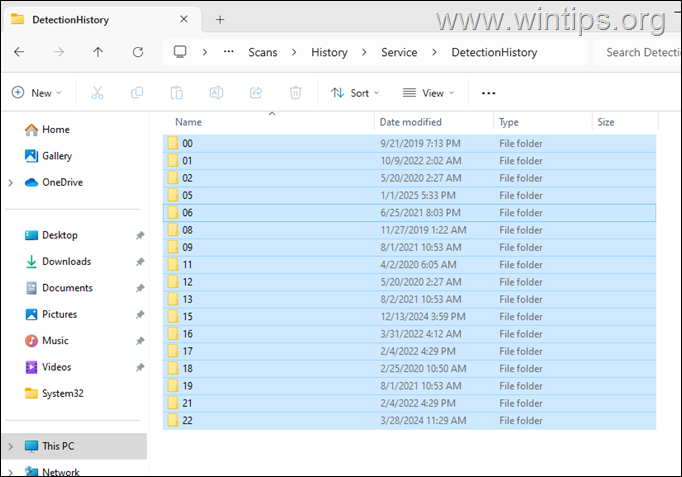
Task: Sort by Date modified column header
Action: click(411, 122)
